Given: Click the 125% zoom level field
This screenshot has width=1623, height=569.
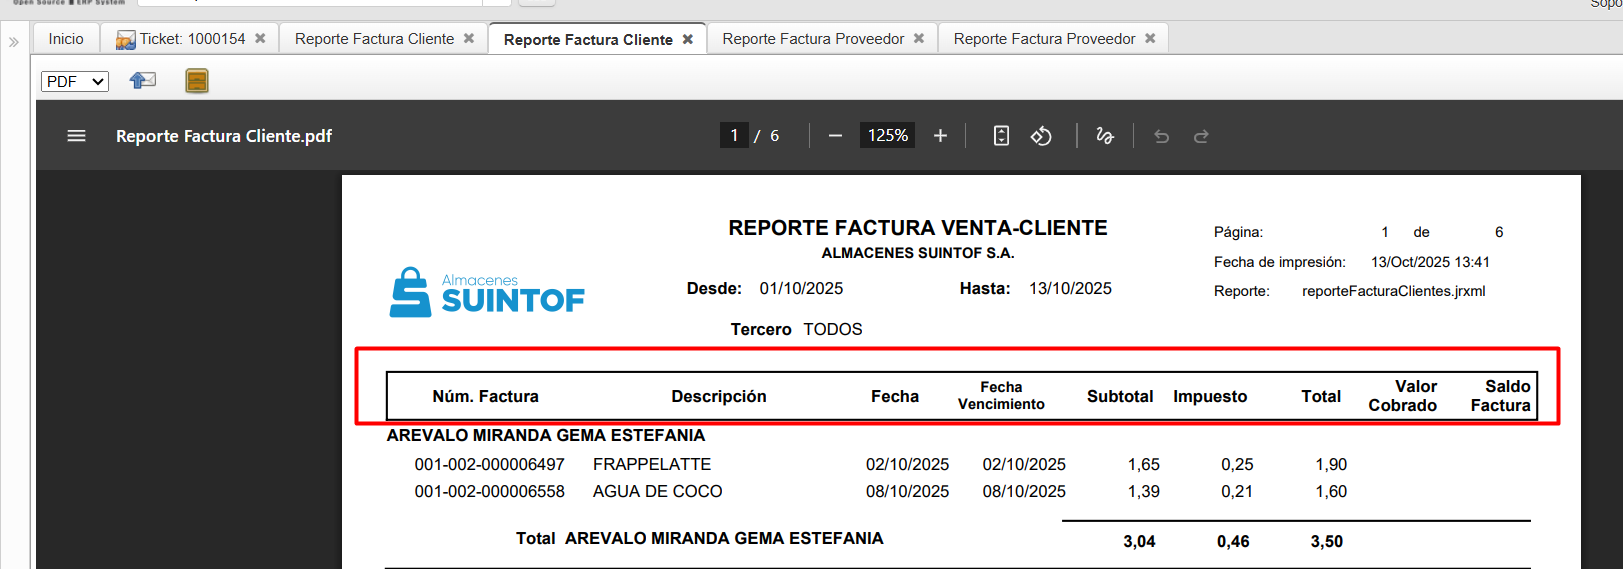Looking at the screenshot, I should tap(887, 135).
